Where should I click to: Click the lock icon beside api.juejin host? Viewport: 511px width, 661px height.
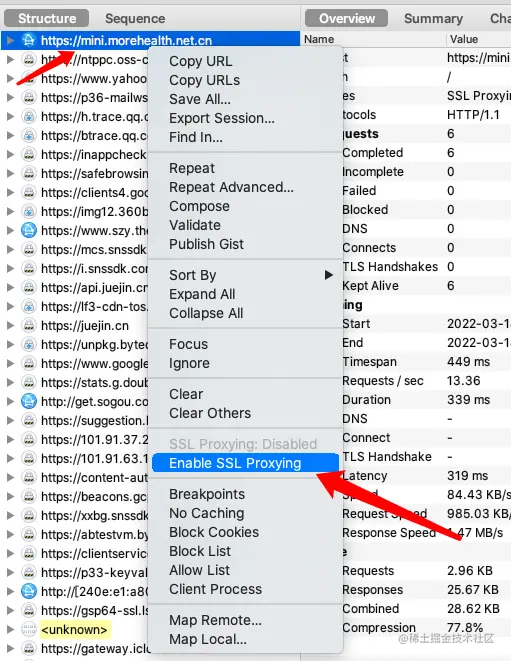coord(29,288)
